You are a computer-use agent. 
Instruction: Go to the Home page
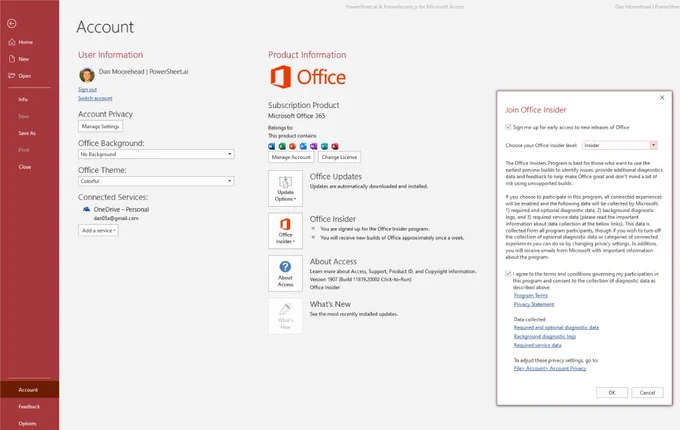[x=21, y=42]
